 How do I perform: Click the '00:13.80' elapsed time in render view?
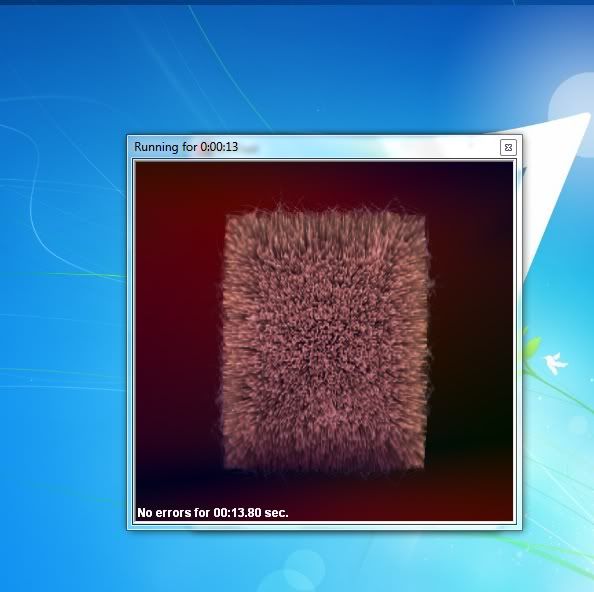pyautogui.click(x=237, y=512)
